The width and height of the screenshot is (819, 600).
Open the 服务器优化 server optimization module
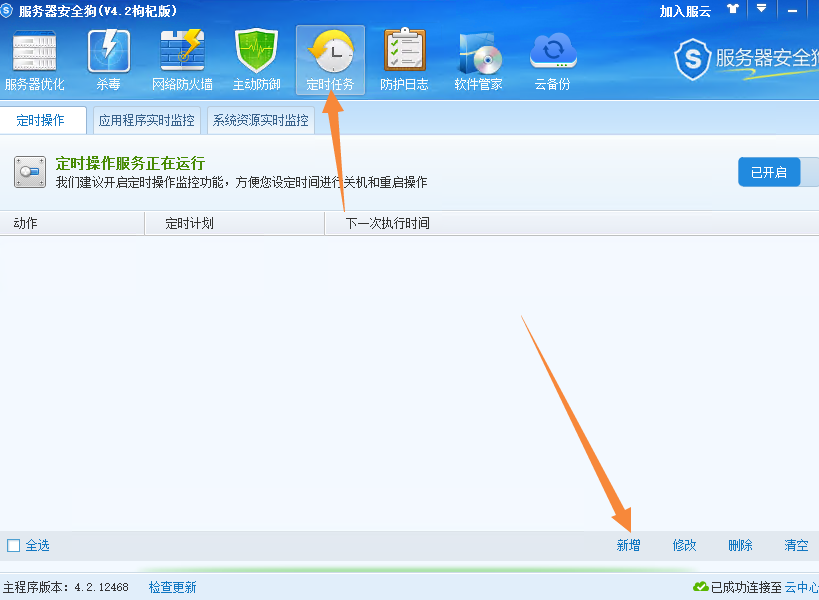tap(34, 61)
